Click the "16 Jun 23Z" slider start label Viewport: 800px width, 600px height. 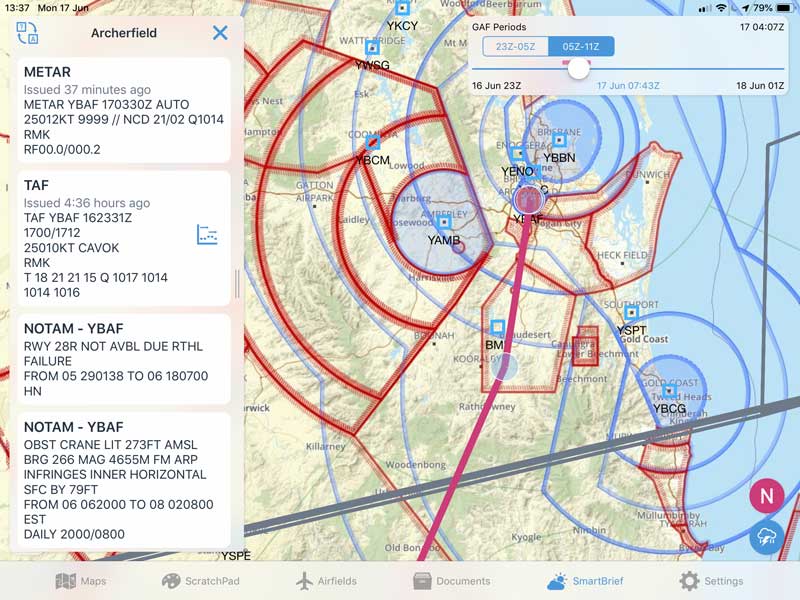pos(496,86)
